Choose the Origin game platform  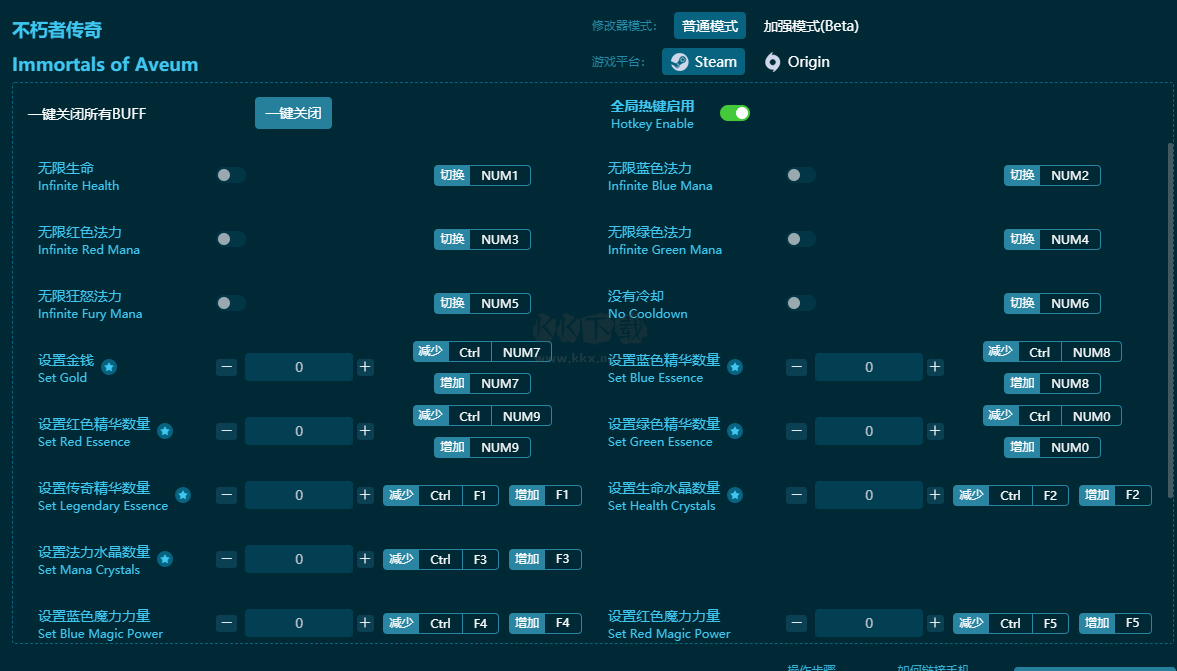797,62
